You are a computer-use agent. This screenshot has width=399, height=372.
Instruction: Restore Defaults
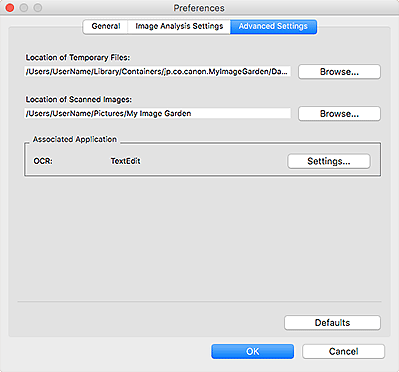(332, 323)
